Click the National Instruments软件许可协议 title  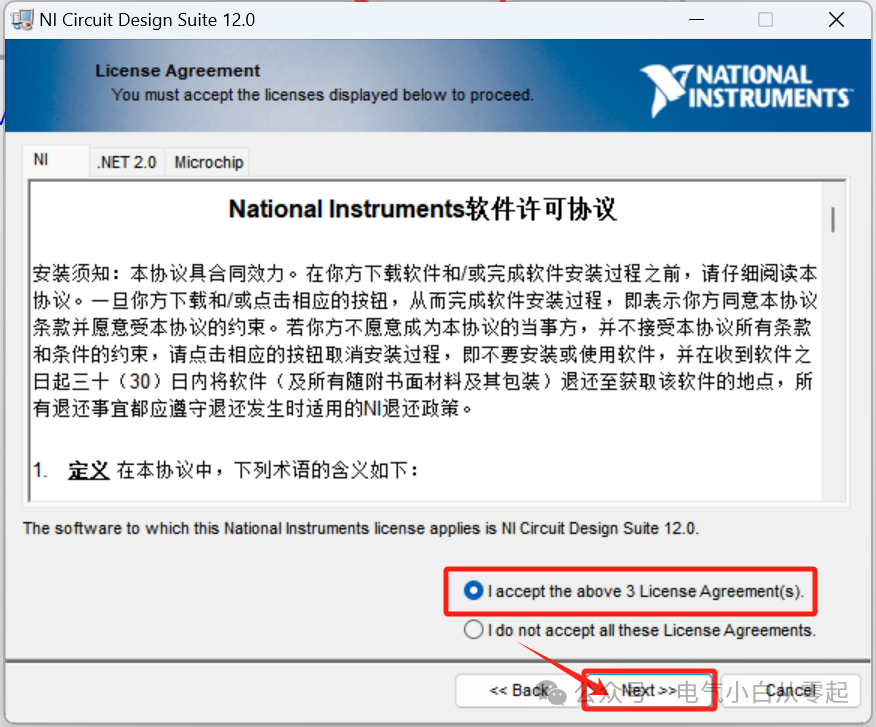pos(422,210)
